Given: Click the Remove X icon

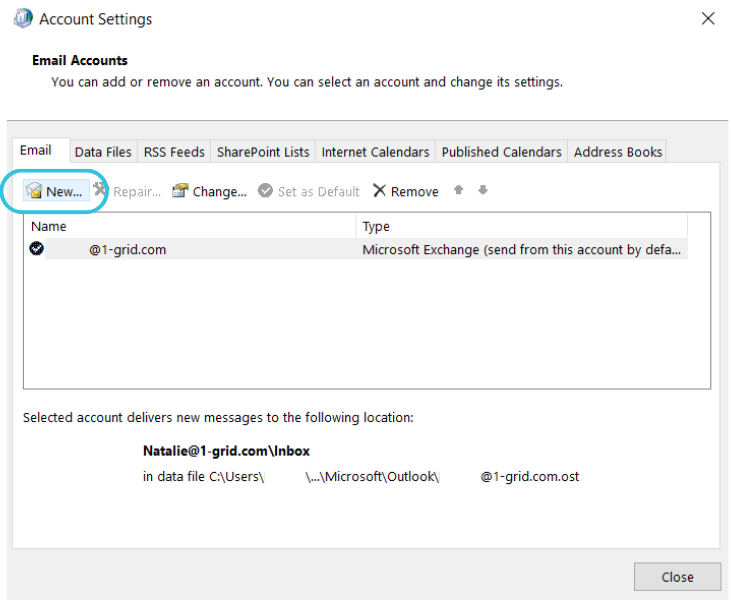Looking at the screenshot, I should (x=379, y=191).
